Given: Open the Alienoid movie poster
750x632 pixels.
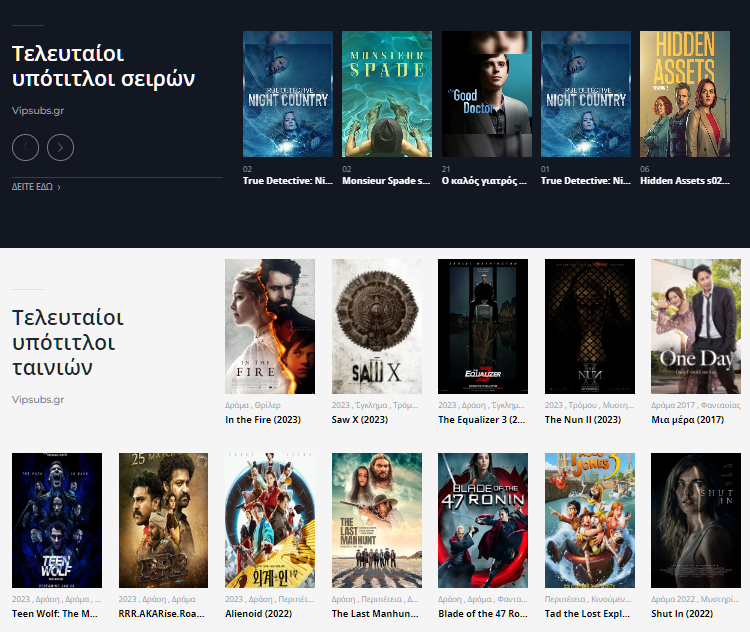Looking at the screenshot, I should tap(270, 521).
